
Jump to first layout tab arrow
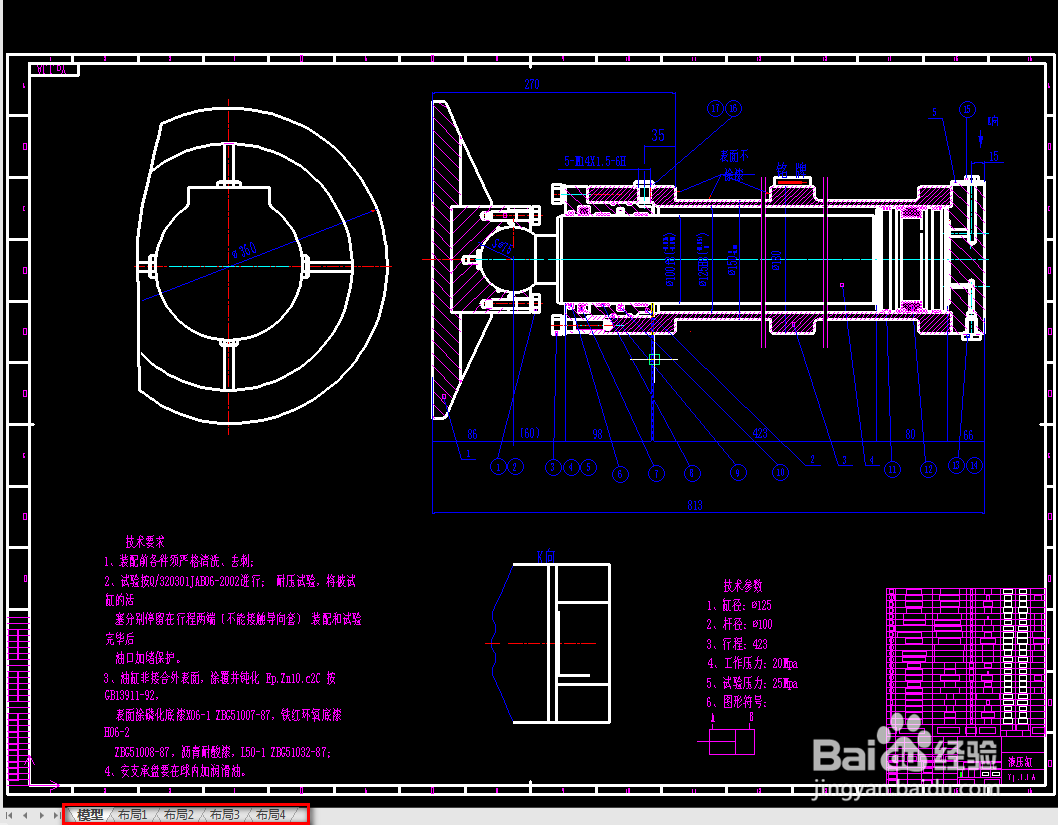(9, 816)
